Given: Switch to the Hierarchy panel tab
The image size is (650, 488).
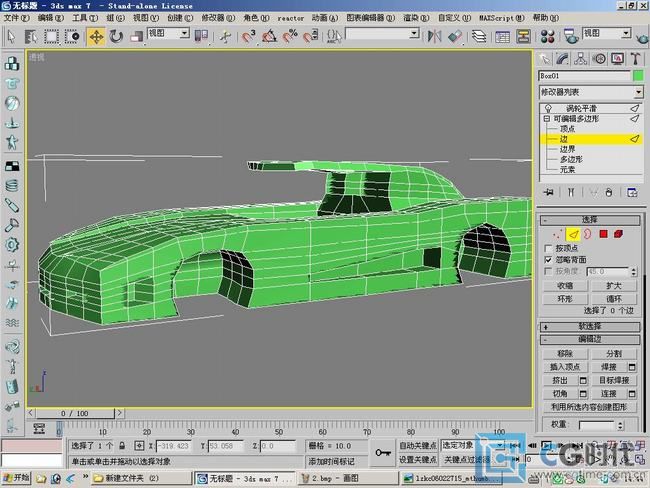Looking at the screenshot, I should (580, 59).
